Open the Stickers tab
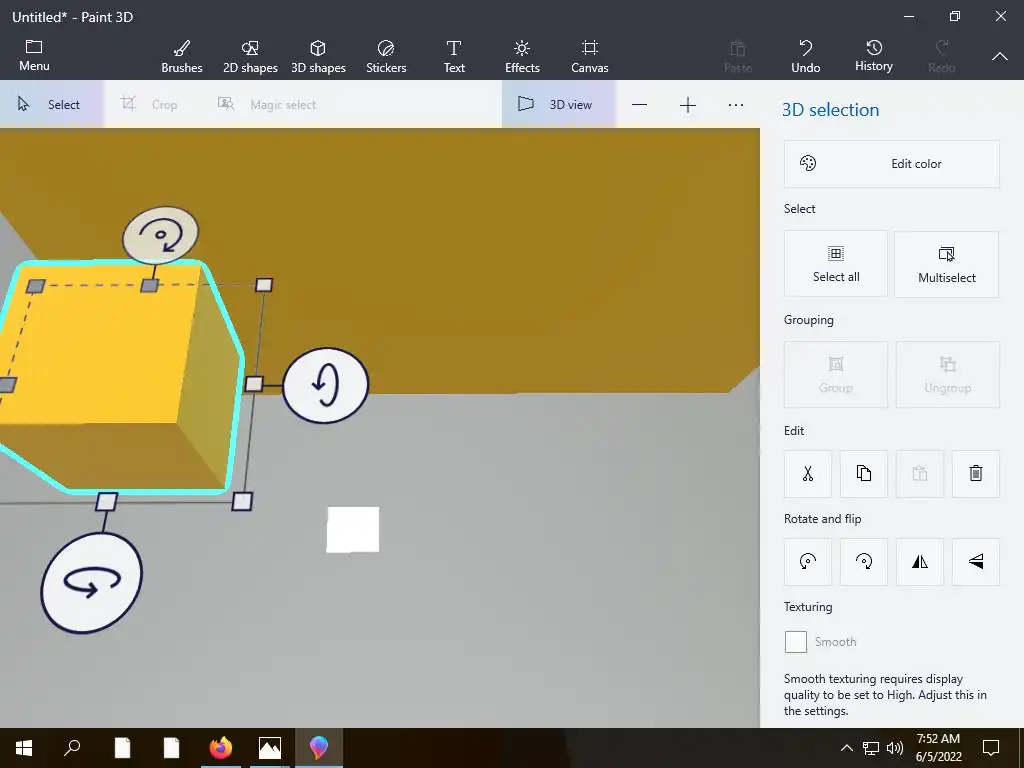1024x768 pixels. pos(386,56)
